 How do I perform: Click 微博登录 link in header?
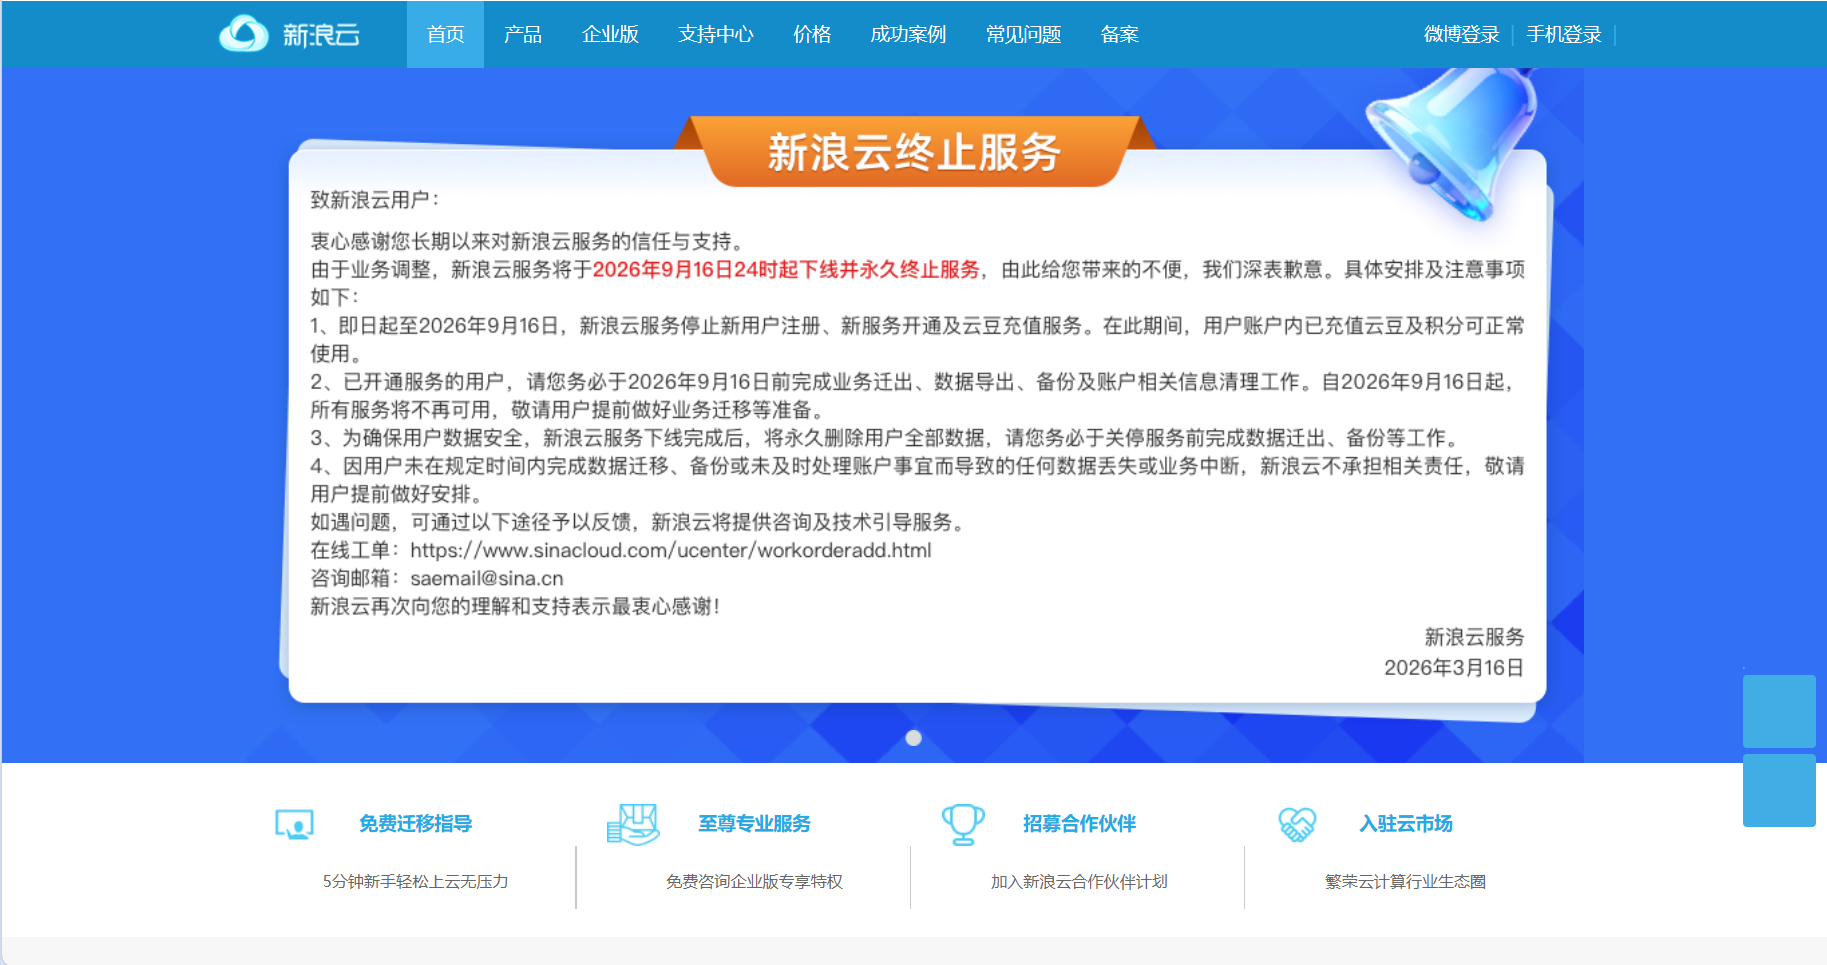[x=1461, y=34]
